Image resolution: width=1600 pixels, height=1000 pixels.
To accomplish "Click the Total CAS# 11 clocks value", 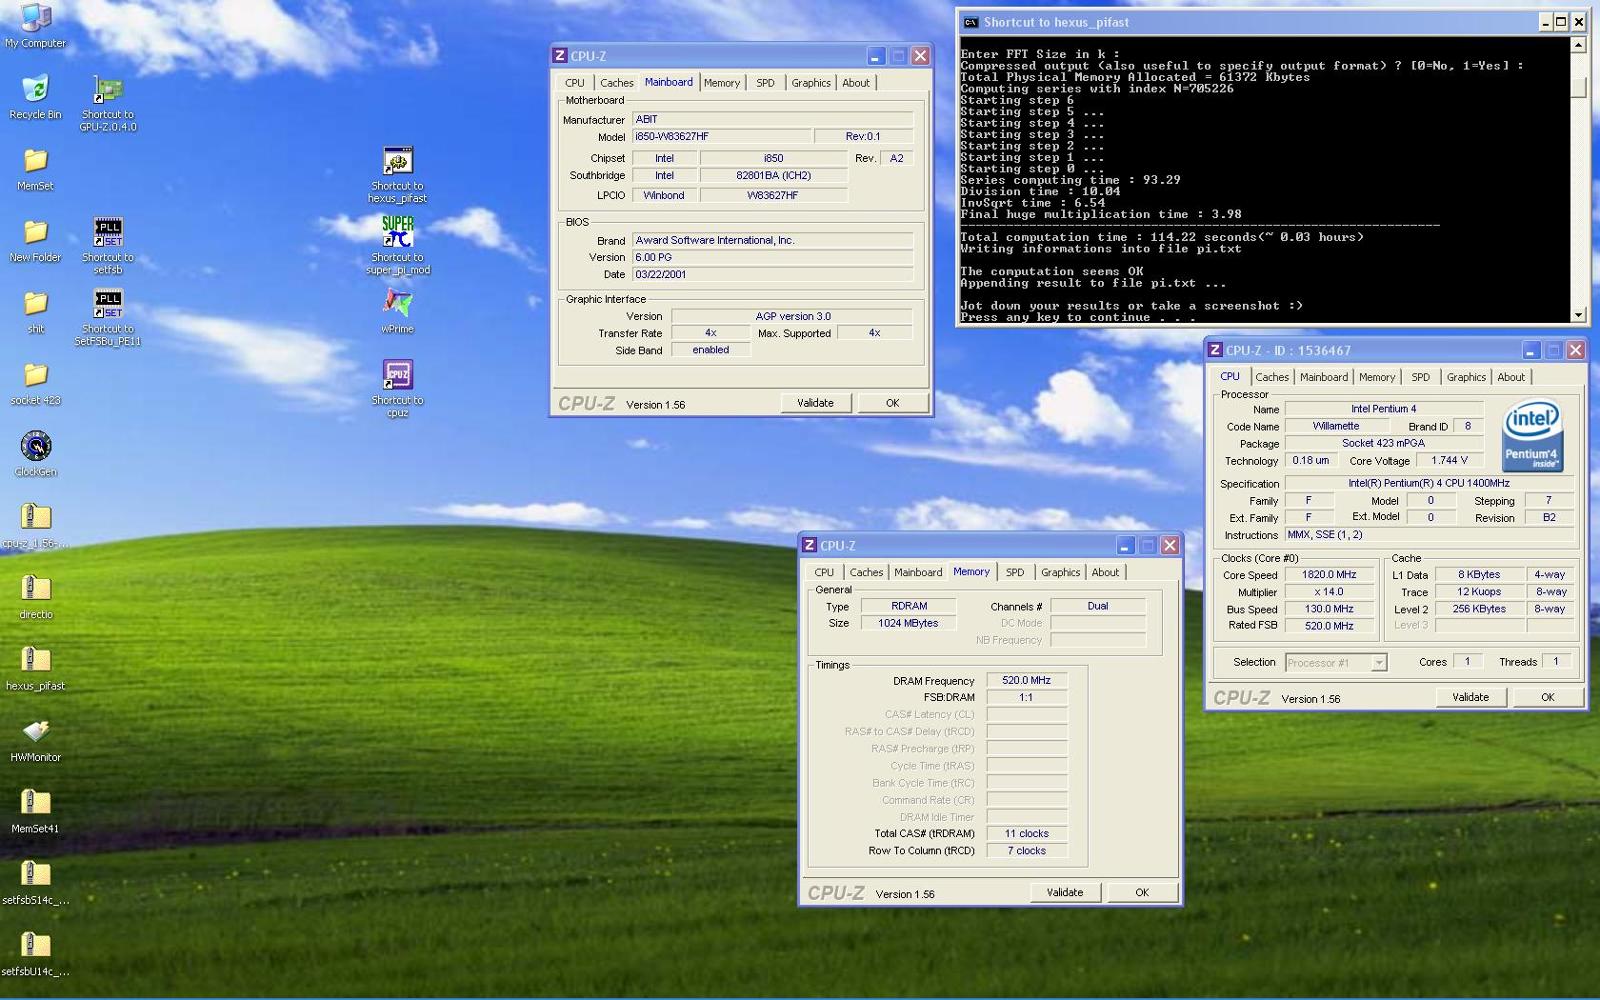I will pyautogui.click(x=1027, y=833).
